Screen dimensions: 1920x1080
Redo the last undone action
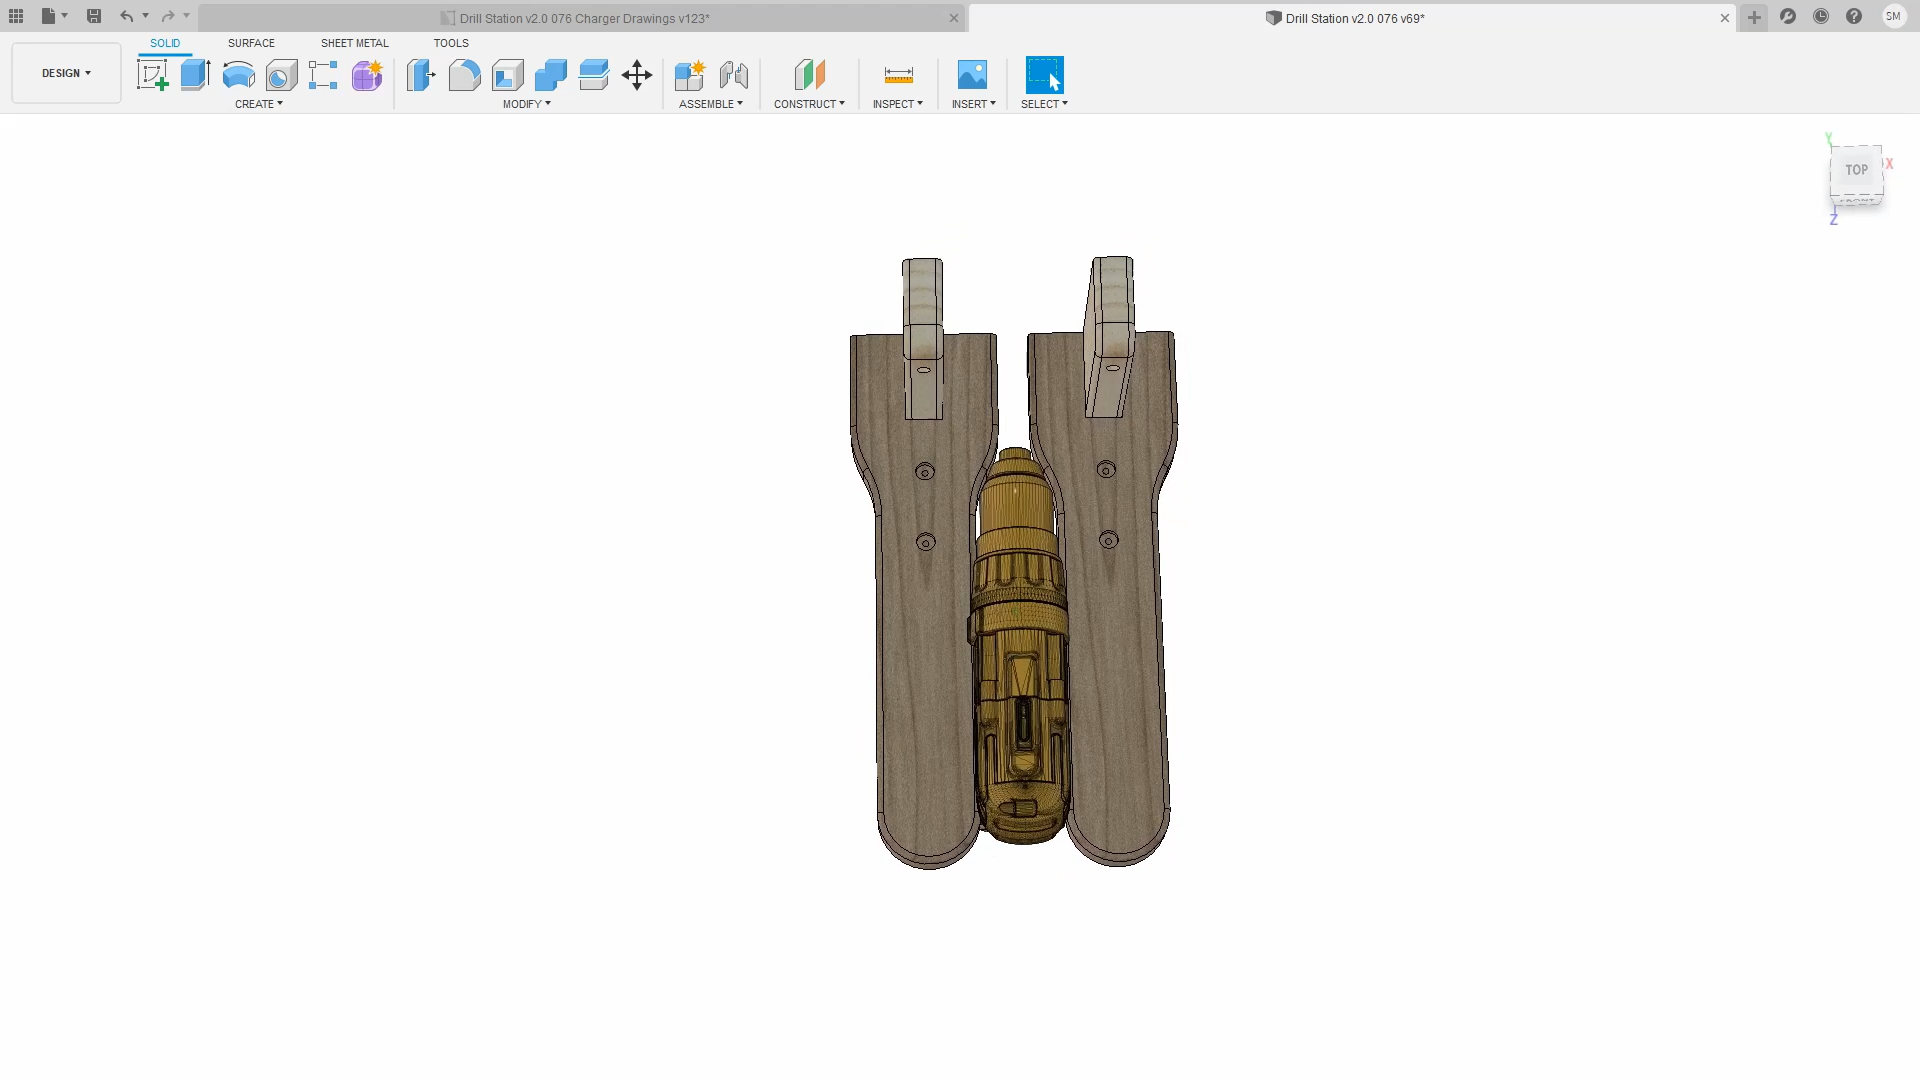(168, 16)
